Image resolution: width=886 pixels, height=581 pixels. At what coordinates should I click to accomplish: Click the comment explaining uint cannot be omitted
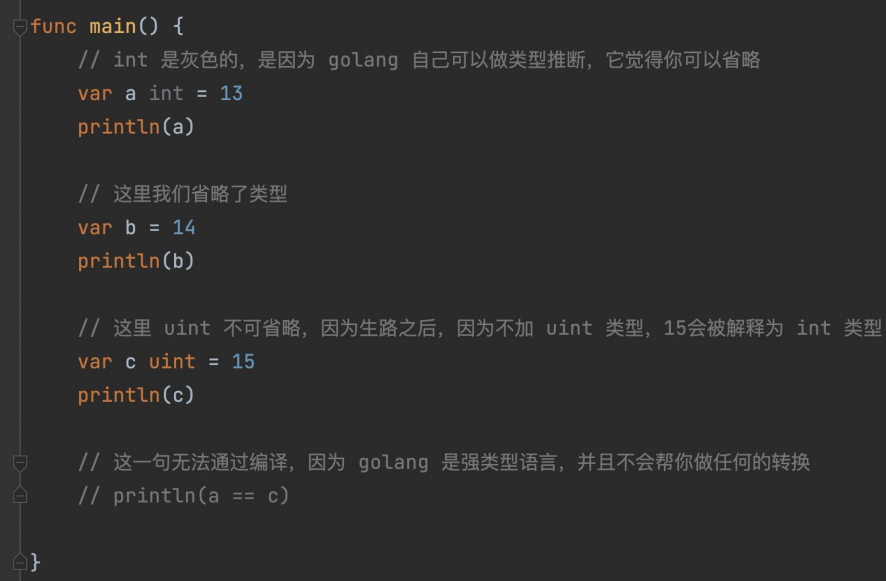coord(480,328)
